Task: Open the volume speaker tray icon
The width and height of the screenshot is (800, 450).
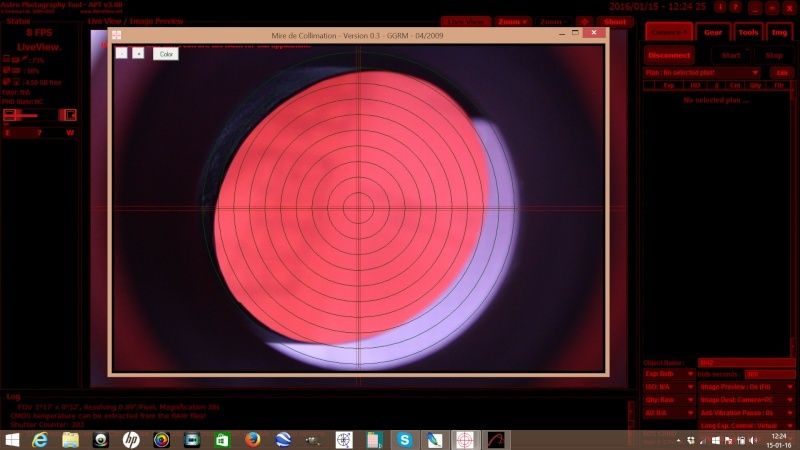Action: point(754,440)
